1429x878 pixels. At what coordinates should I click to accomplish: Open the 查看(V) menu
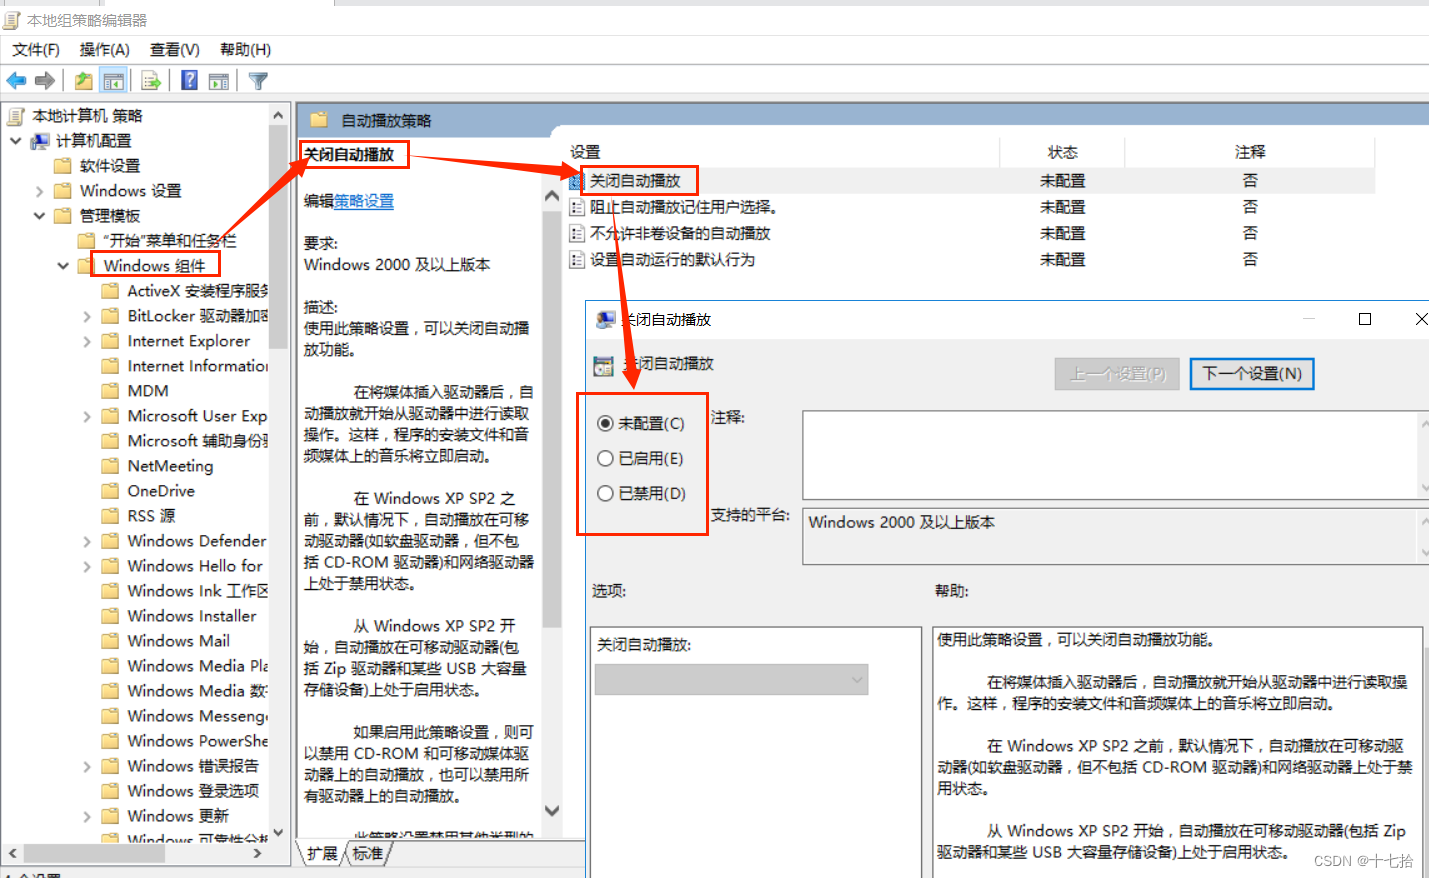click(172, 49)
